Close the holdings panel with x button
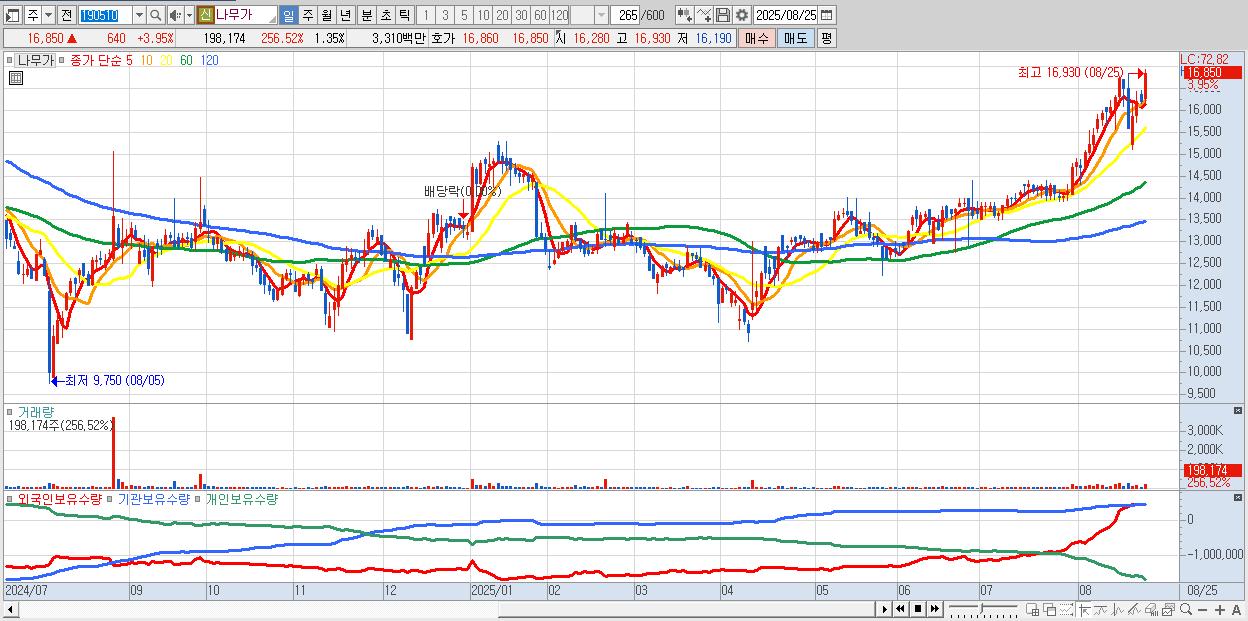 point(1239,498)
